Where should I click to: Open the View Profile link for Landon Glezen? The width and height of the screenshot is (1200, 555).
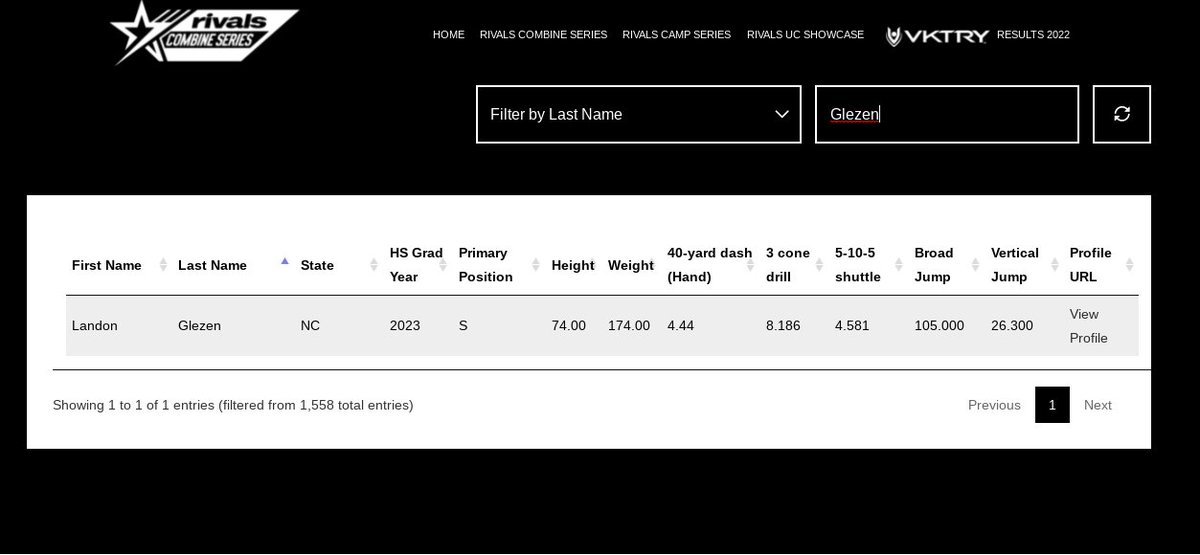1088,326
